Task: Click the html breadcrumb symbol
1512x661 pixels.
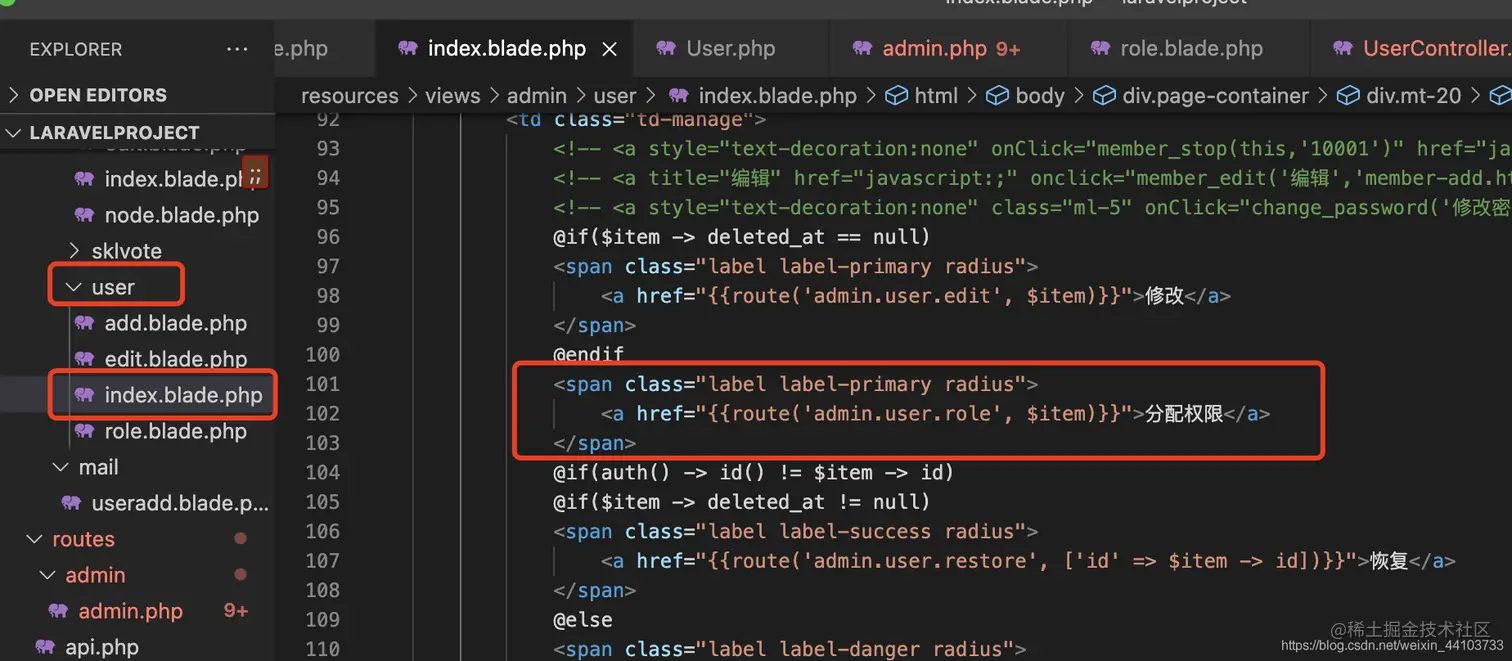Action: [x=936, y=96]
